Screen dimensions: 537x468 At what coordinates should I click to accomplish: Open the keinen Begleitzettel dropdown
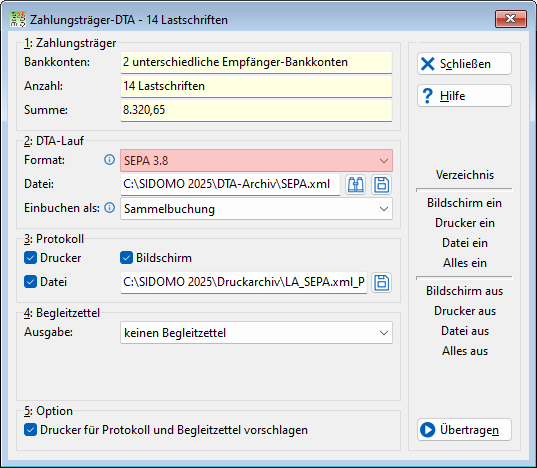(x=256, y=333)
